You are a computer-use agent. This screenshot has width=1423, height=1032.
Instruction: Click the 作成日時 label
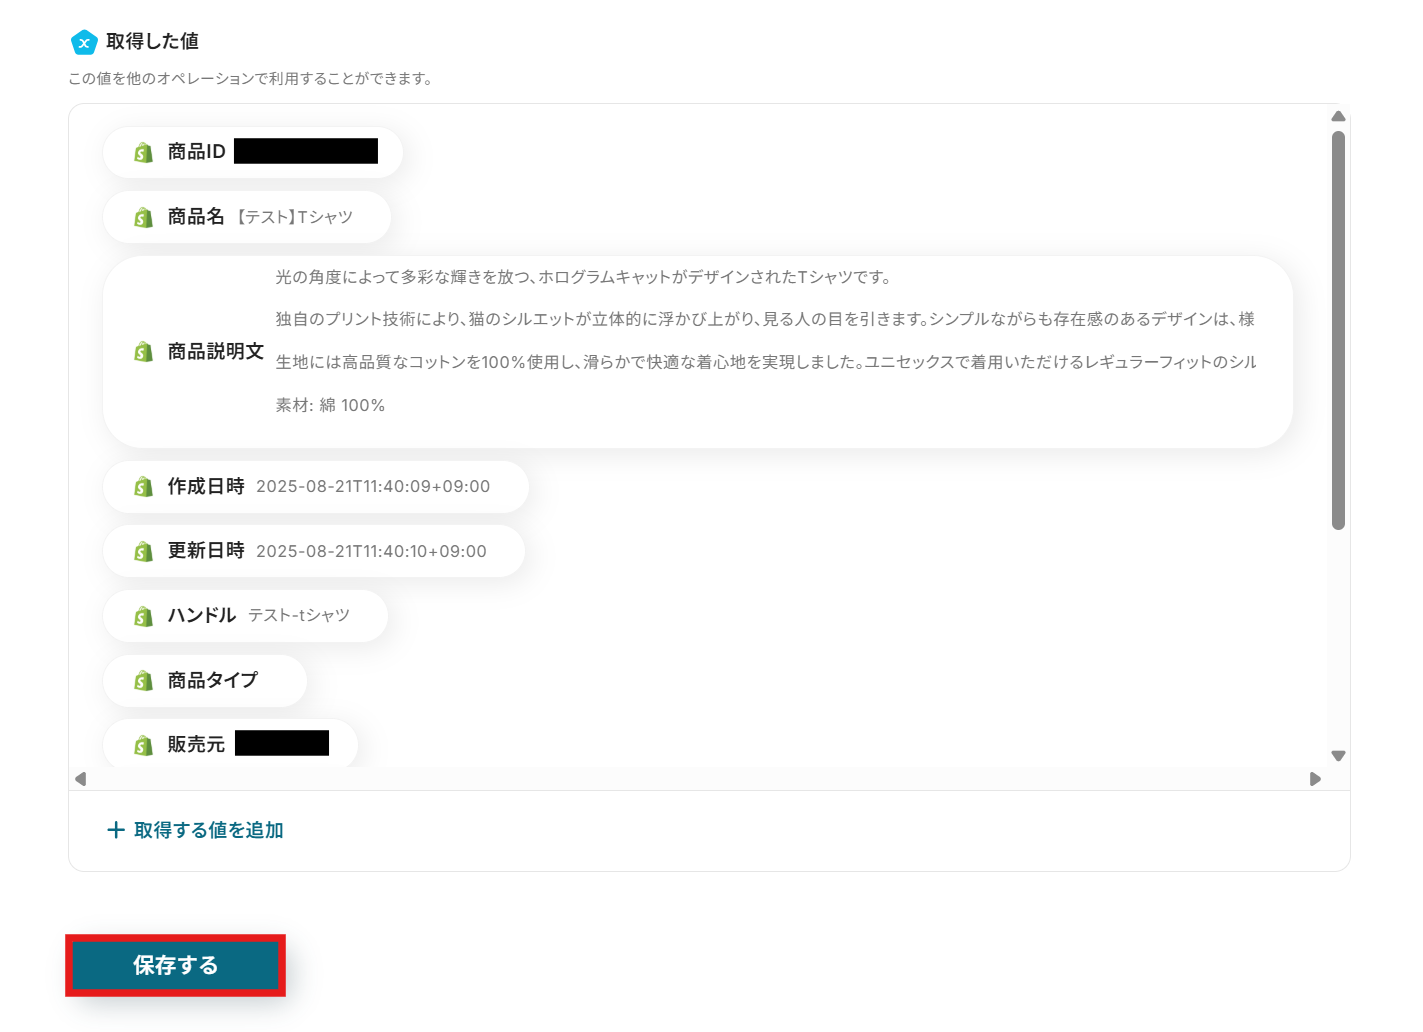[206, 487]
